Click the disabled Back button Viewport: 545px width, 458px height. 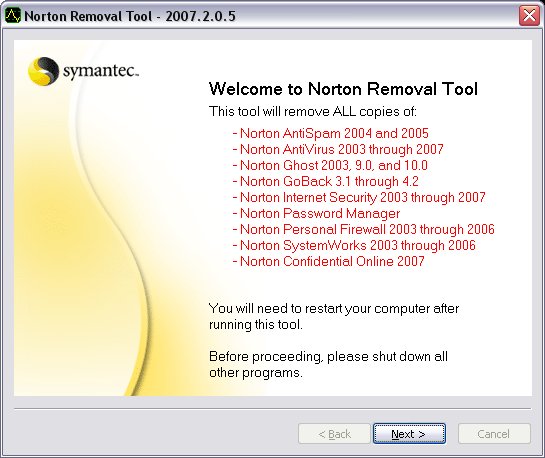tap(334, 434)
